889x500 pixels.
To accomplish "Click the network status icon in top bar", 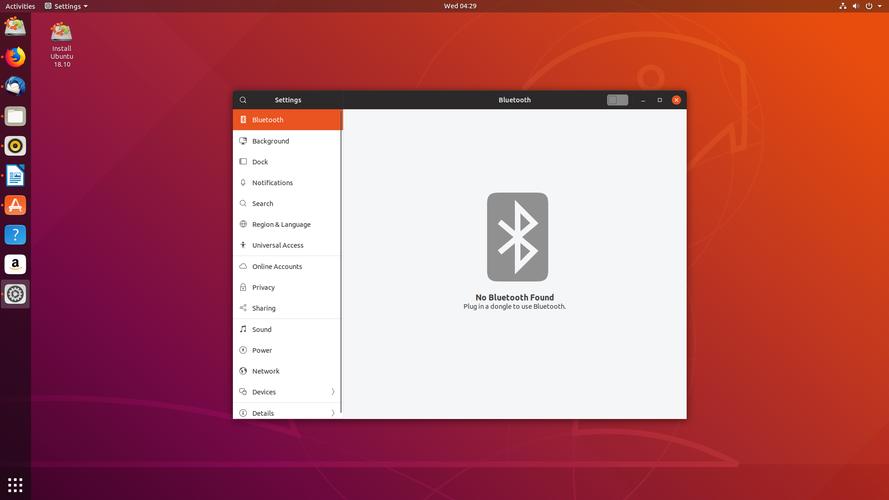I will [x=843, y=6].
